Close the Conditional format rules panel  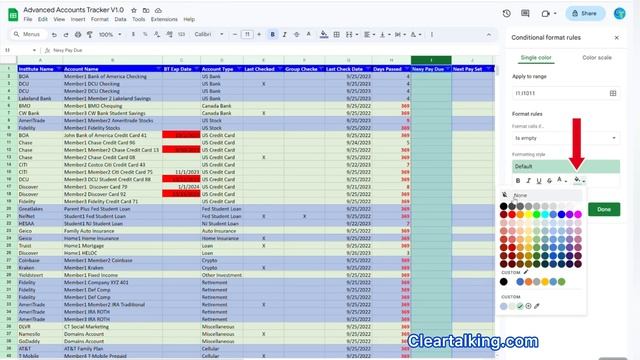click(616, 38)
